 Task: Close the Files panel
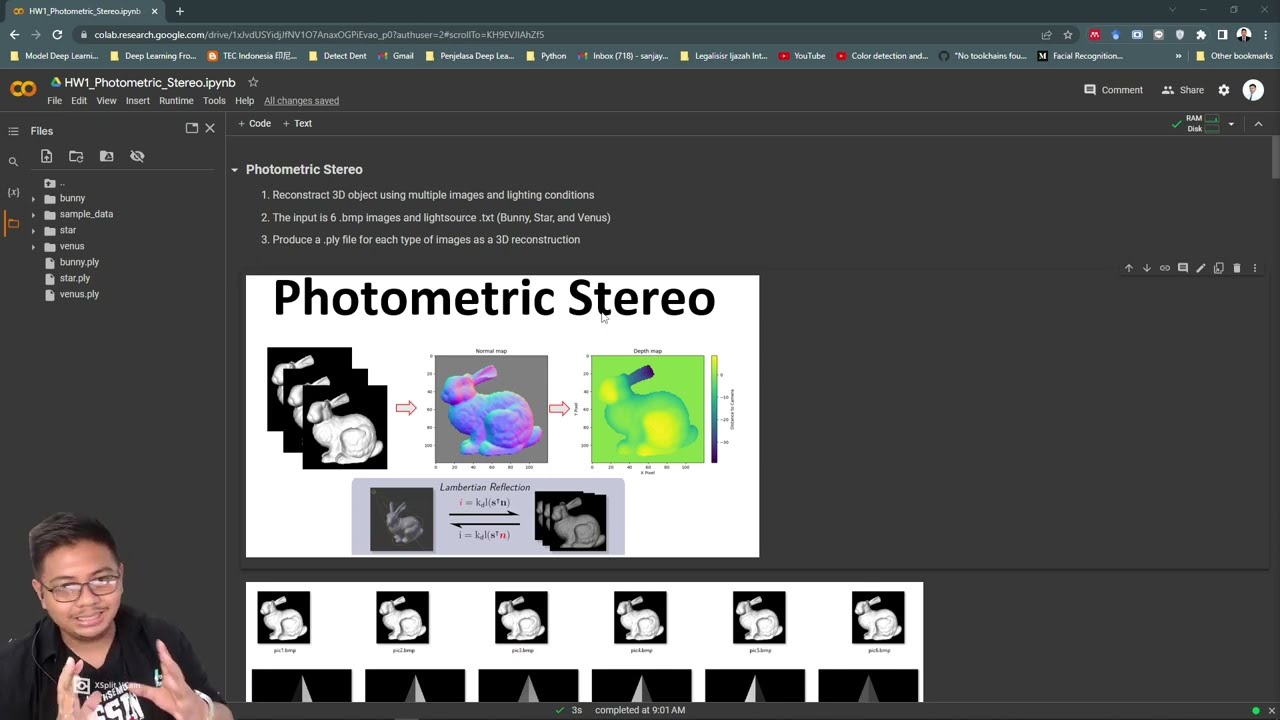(210, 128)
